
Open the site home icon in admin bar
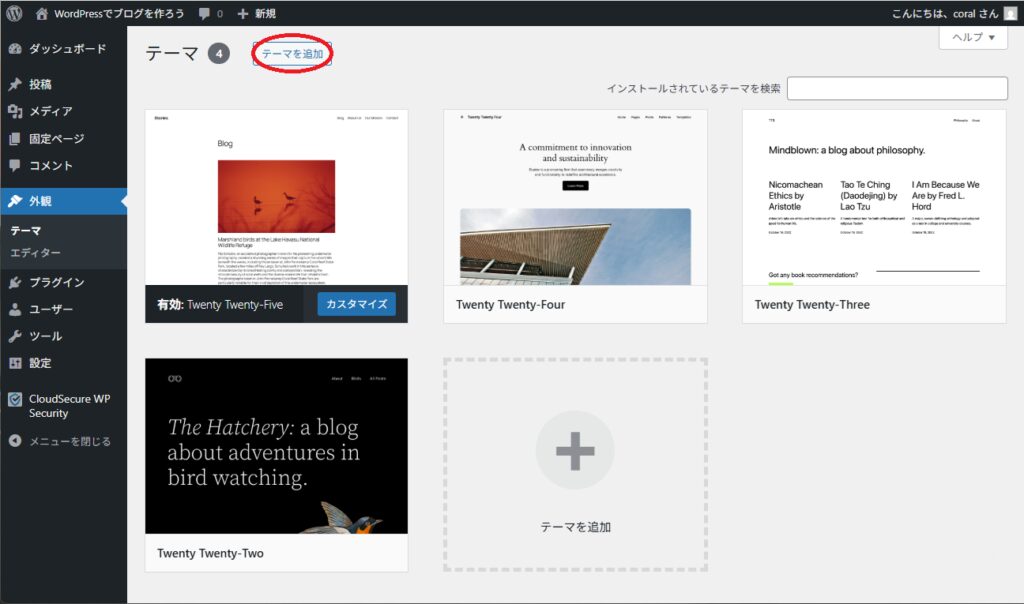coord(42,14)
